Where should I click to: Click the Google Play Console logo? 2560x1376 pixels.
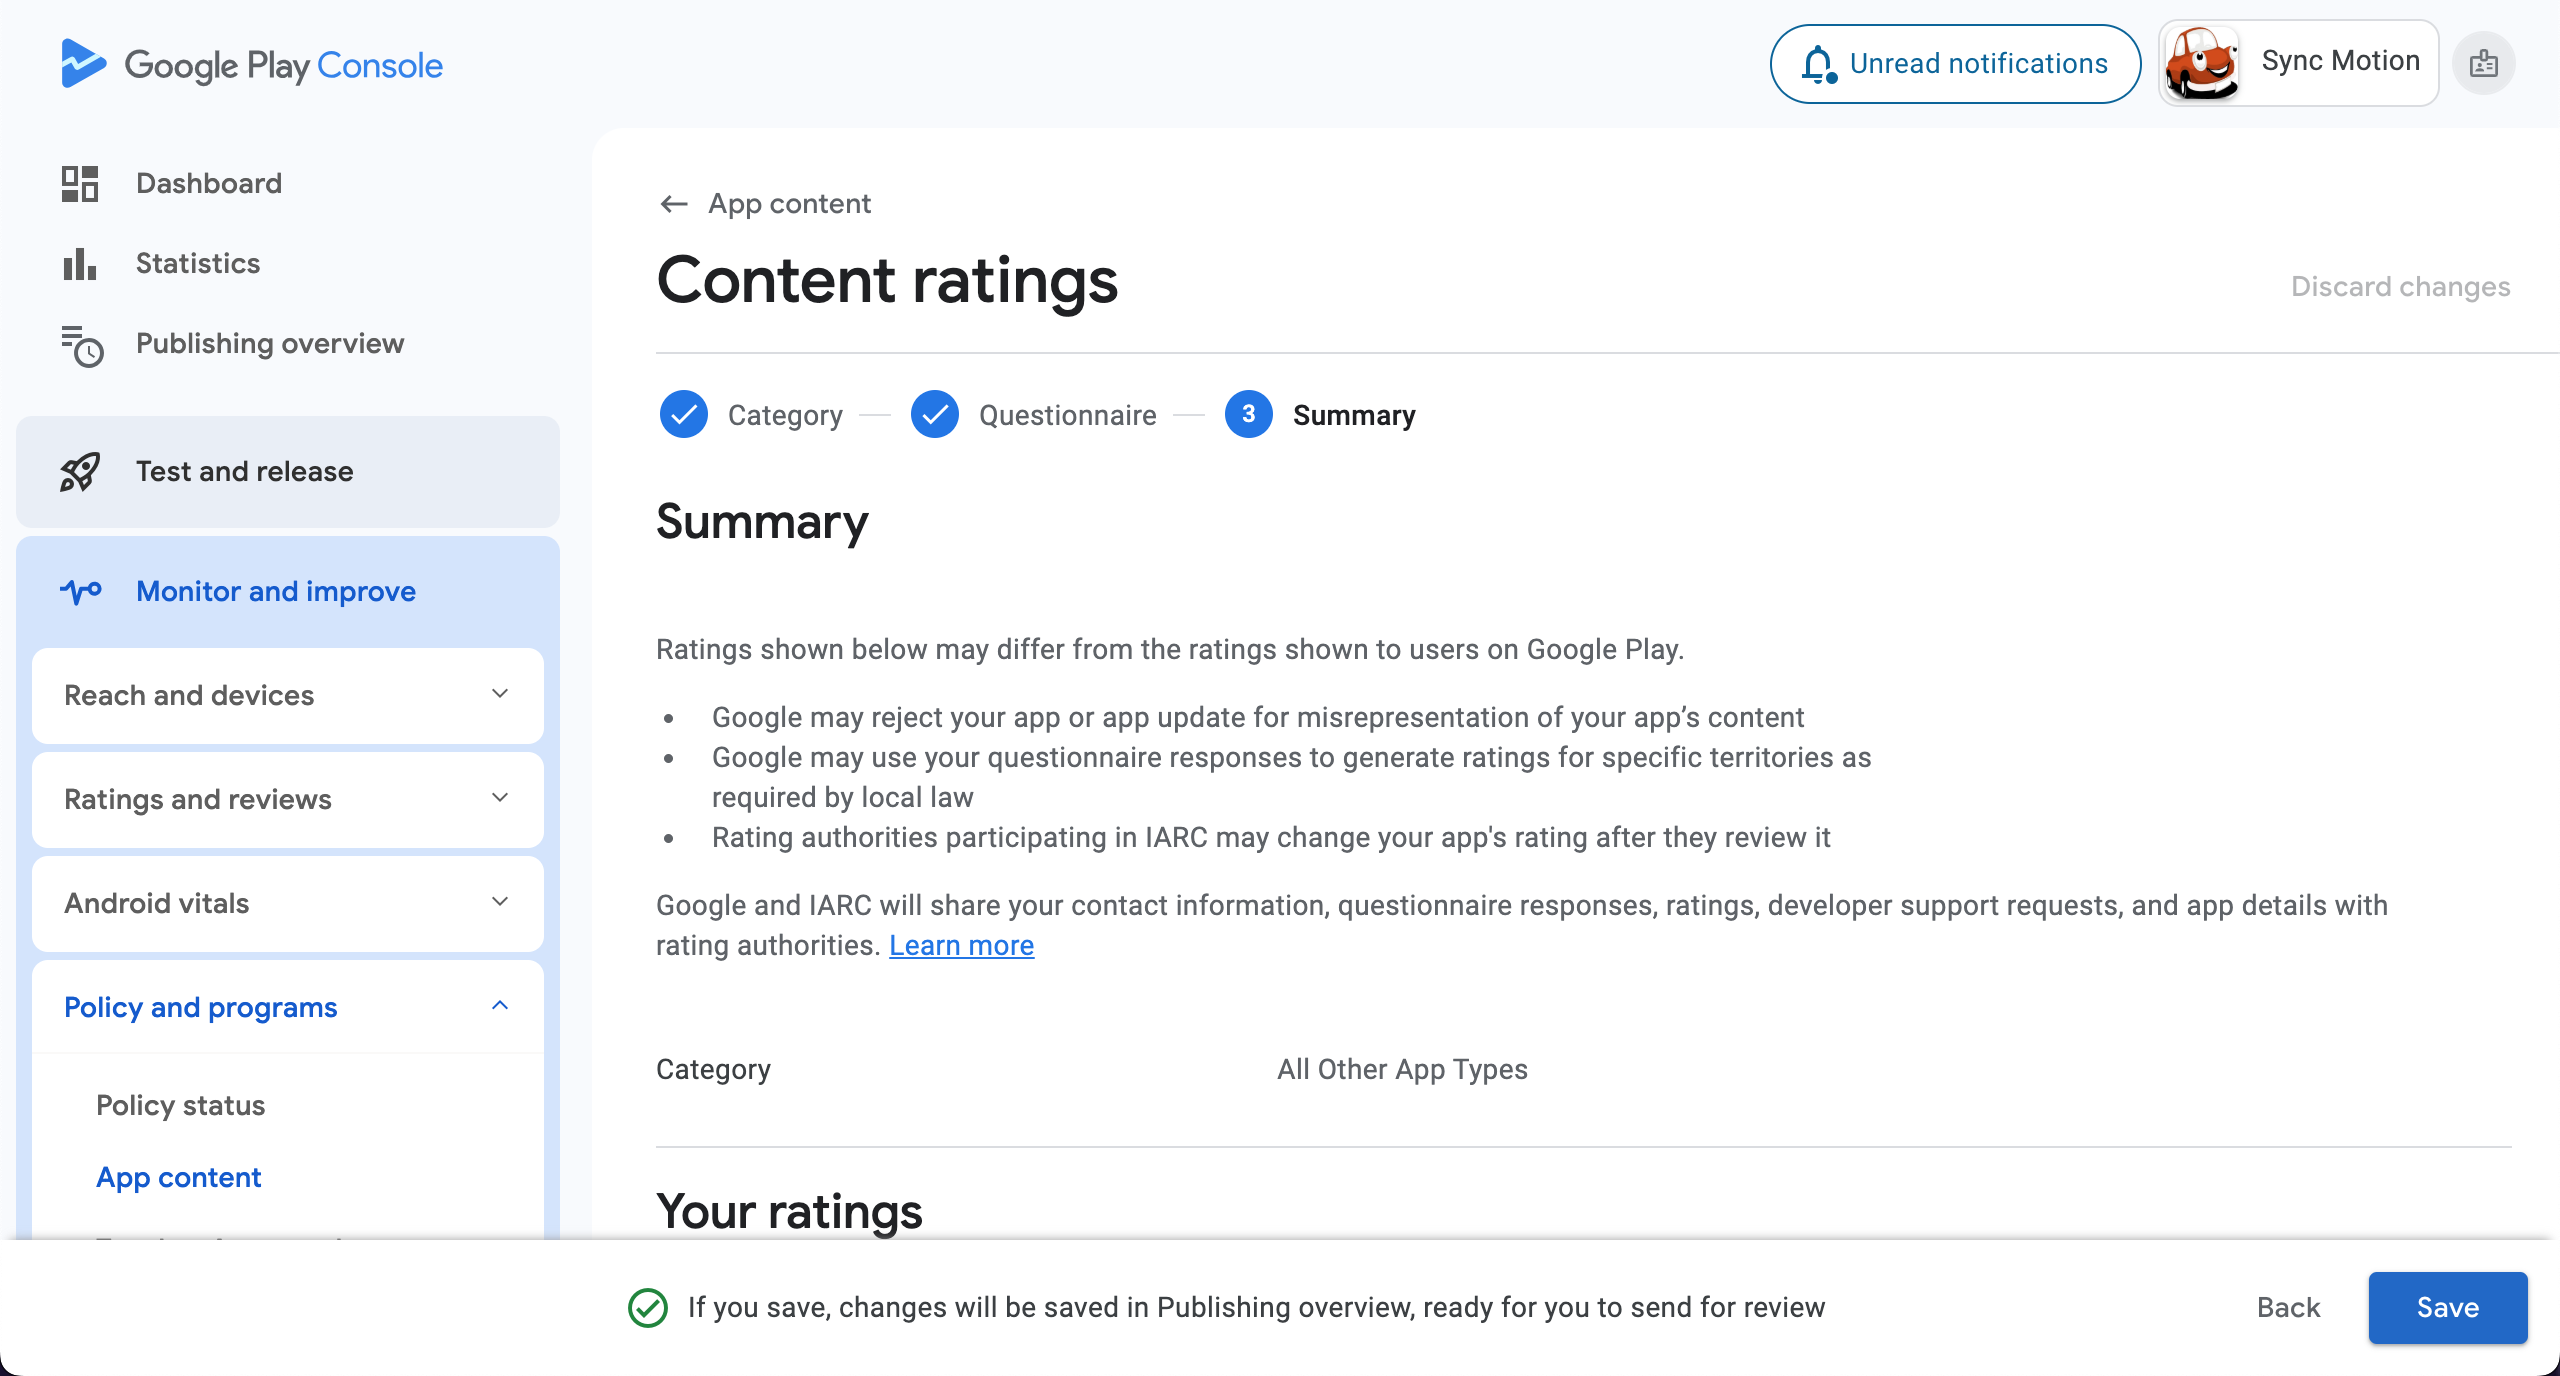click(x=251, y=64)
